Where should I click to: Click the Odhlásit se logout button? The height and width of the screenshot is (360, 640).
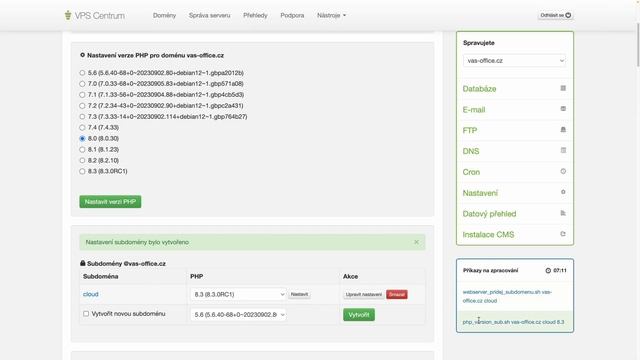(x=556, y=15)
